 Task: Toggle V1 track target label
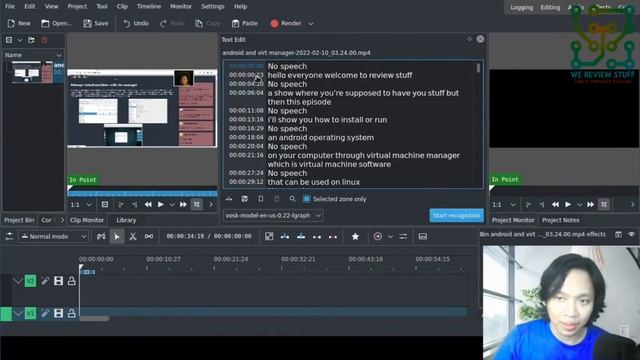(30, 313)
